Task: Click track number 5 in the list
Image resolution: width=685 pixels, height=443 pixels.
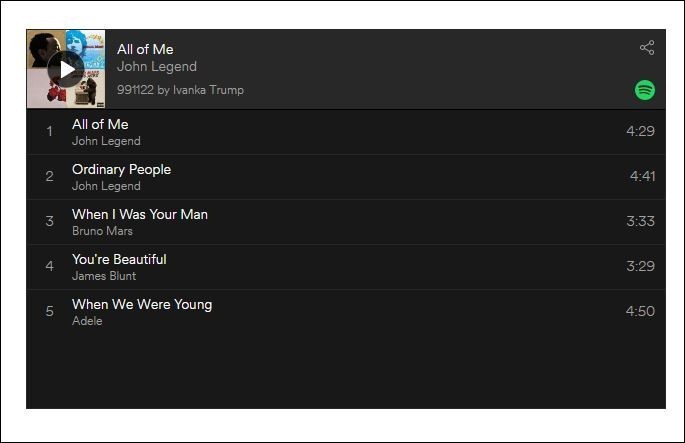Action: point(49,311)
